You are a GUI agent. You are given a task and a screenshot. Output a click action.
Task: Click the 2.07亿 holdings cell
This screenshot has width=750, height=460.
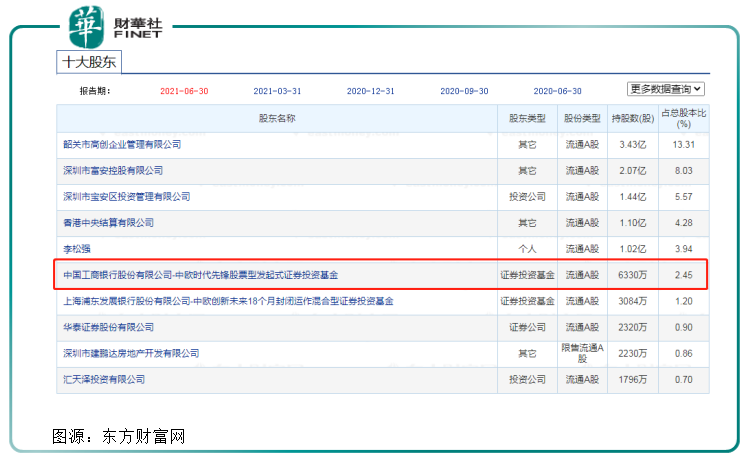[633, 171]
